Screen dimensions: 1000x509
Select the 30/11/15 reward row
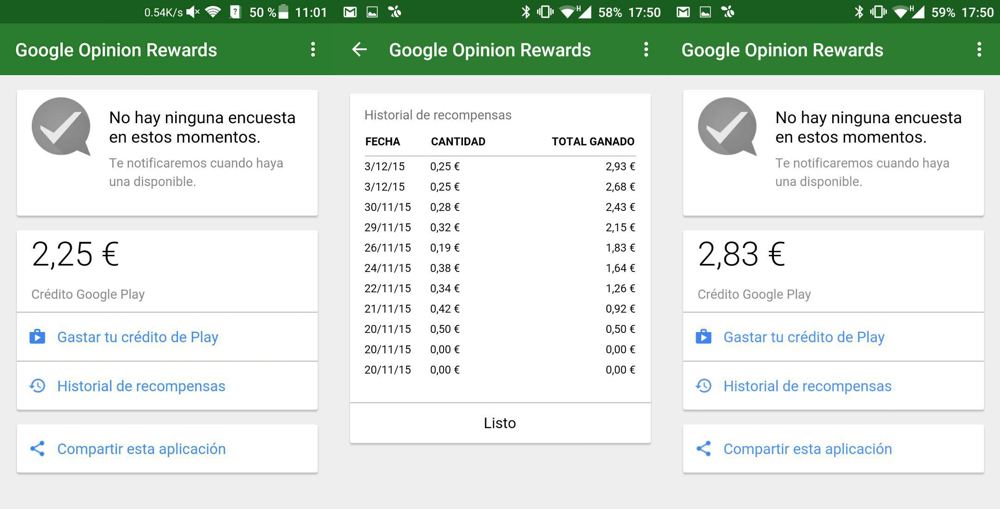(x=500, y=207)
